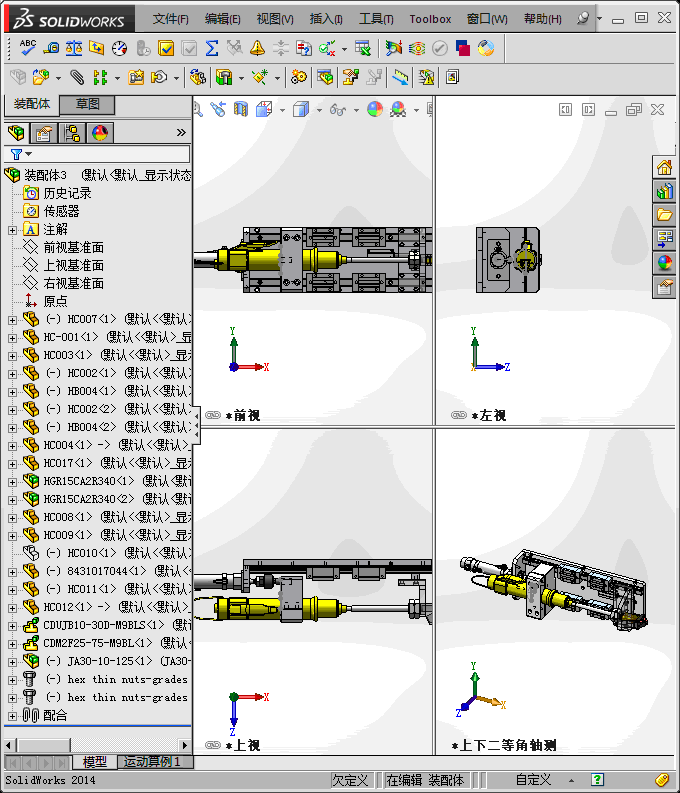Launch the Design Table Excel icon
Image resolution: width=680 pixels, height=793 pixels.
[x=362, y=48]
